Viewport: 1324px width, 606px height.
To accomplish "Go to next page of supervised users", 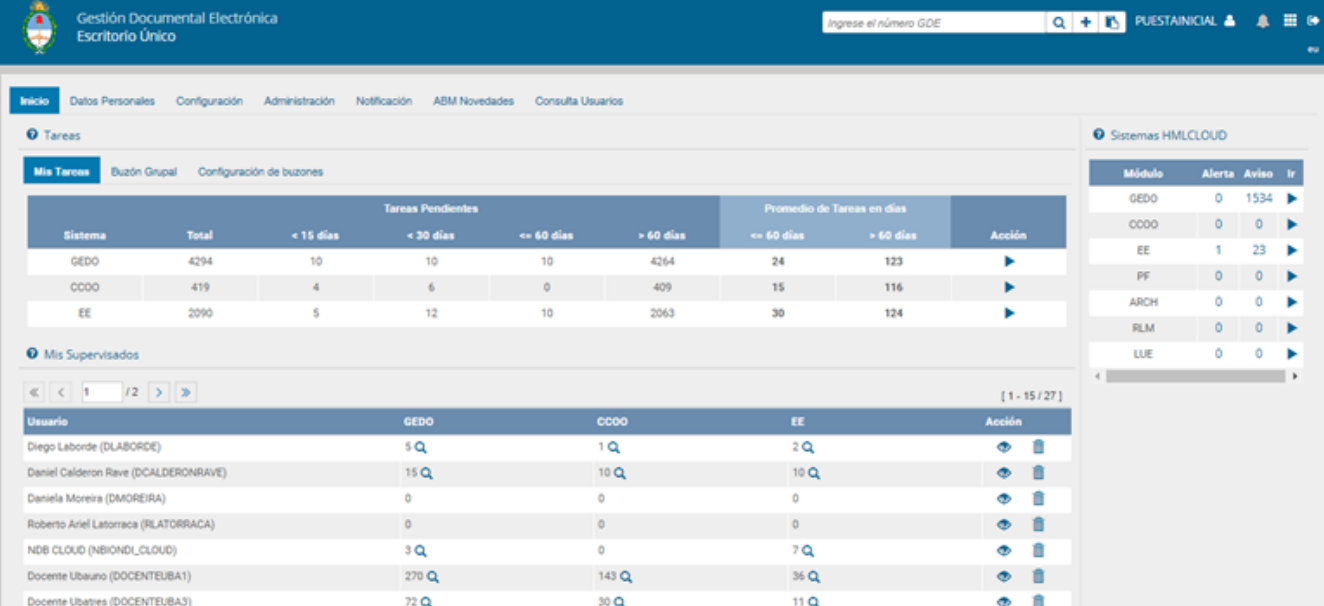I will pyautogui.click(x=159, y=393).
